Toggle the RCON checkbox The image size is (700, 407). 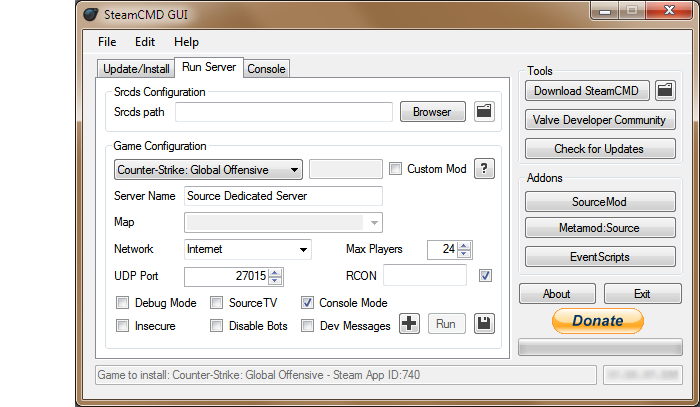click(x=485, y=276)
